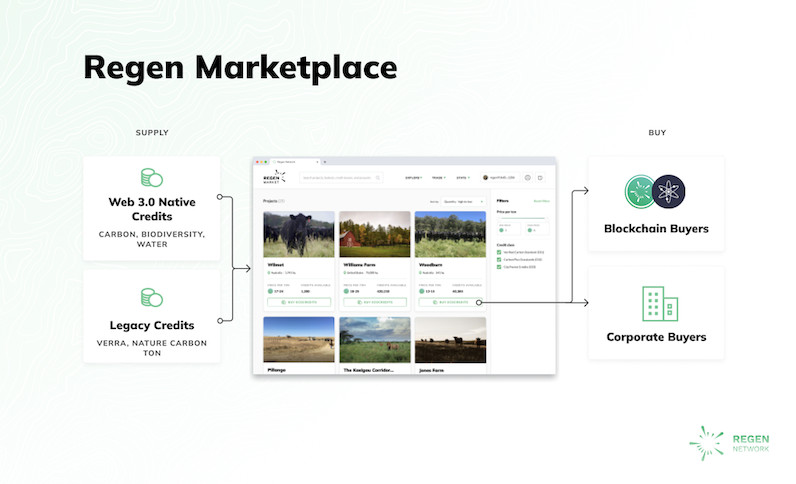
Task: Toggle the third Credit class checkbox
Action: pyautogui.click(x=499, y=267)
